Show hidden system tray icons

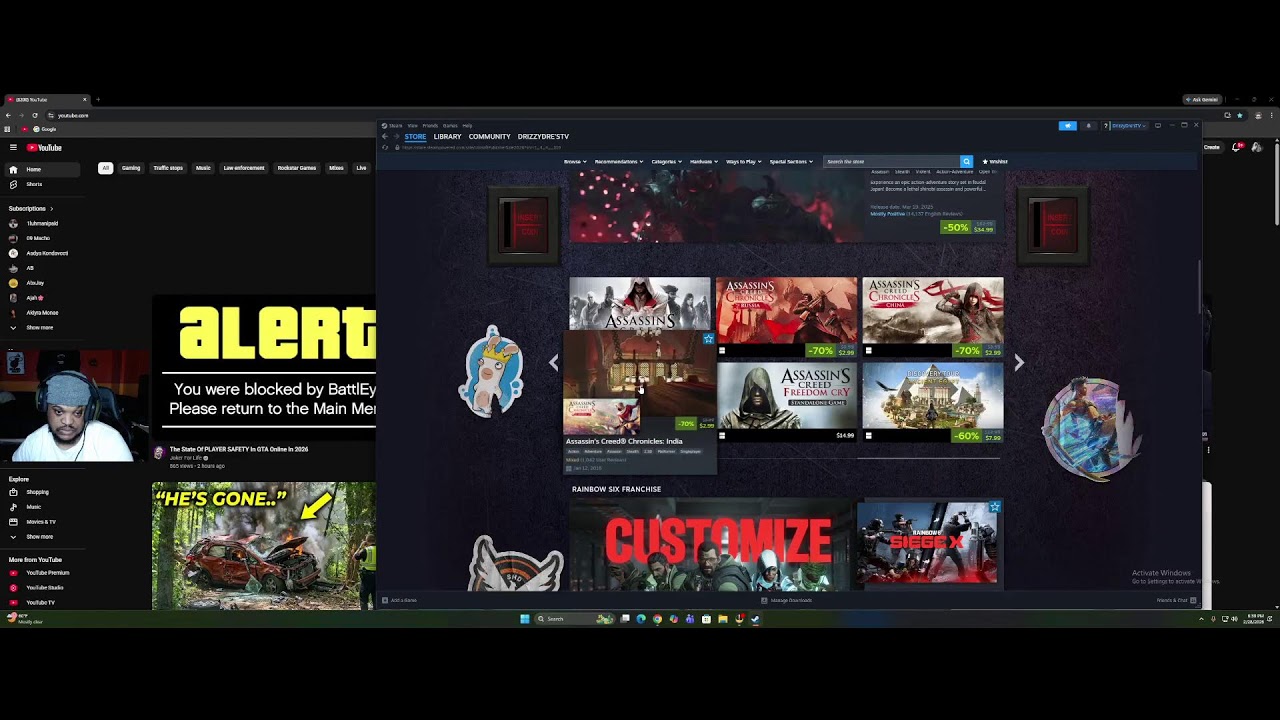[x=1202, y=619]
